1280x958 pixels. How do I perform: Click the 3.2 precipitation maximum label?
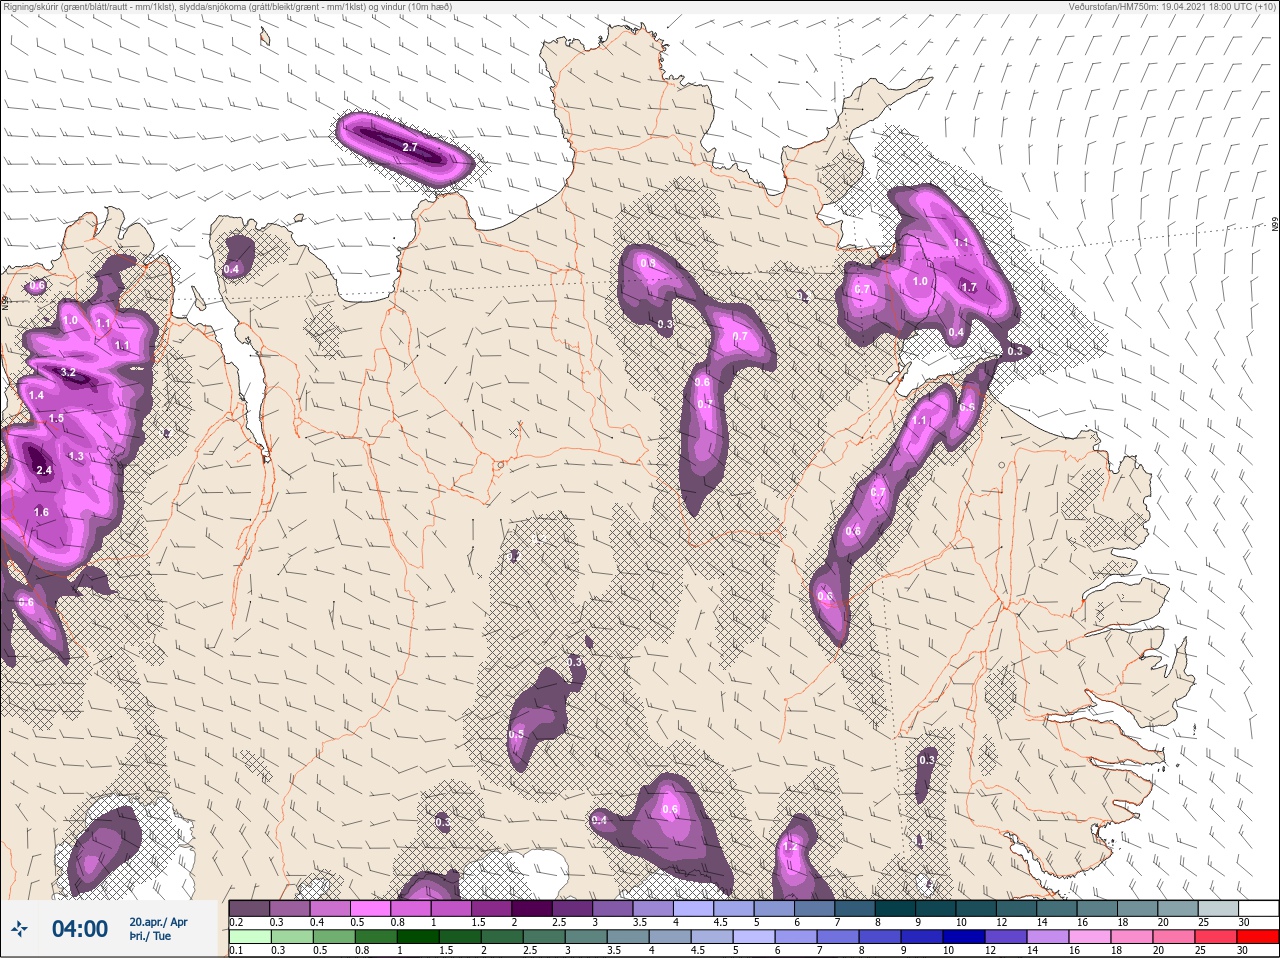[68, 372]
